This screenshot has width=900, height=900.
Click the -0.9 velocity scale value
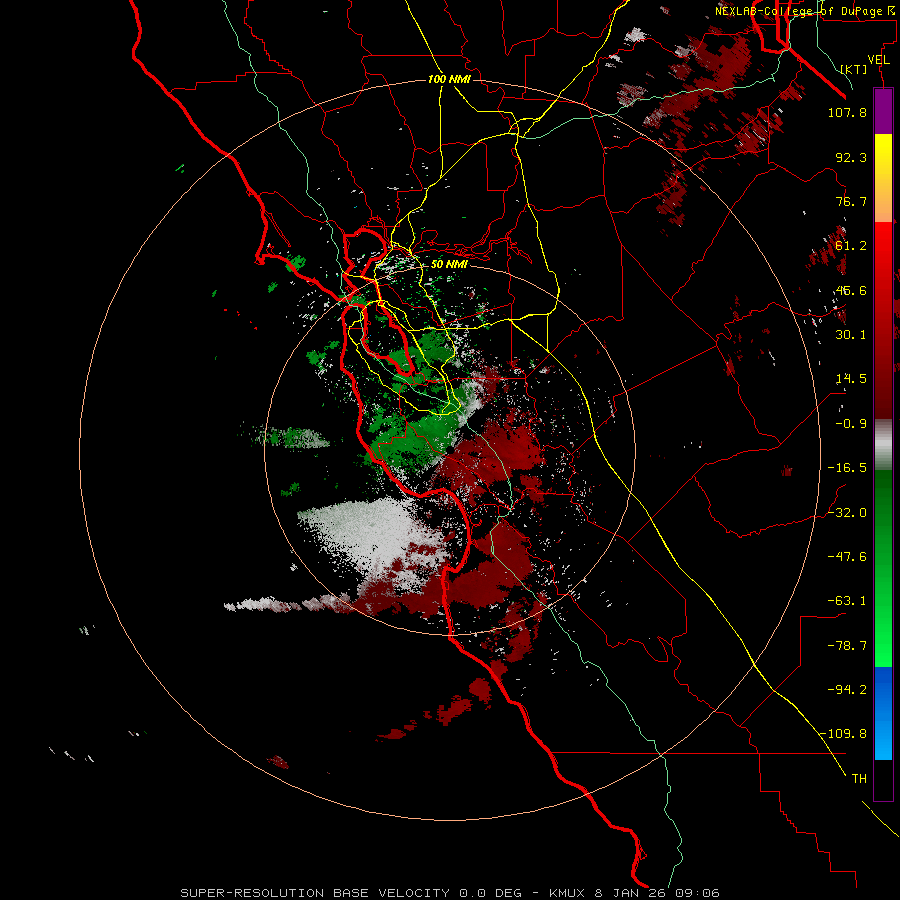point(851,424)
